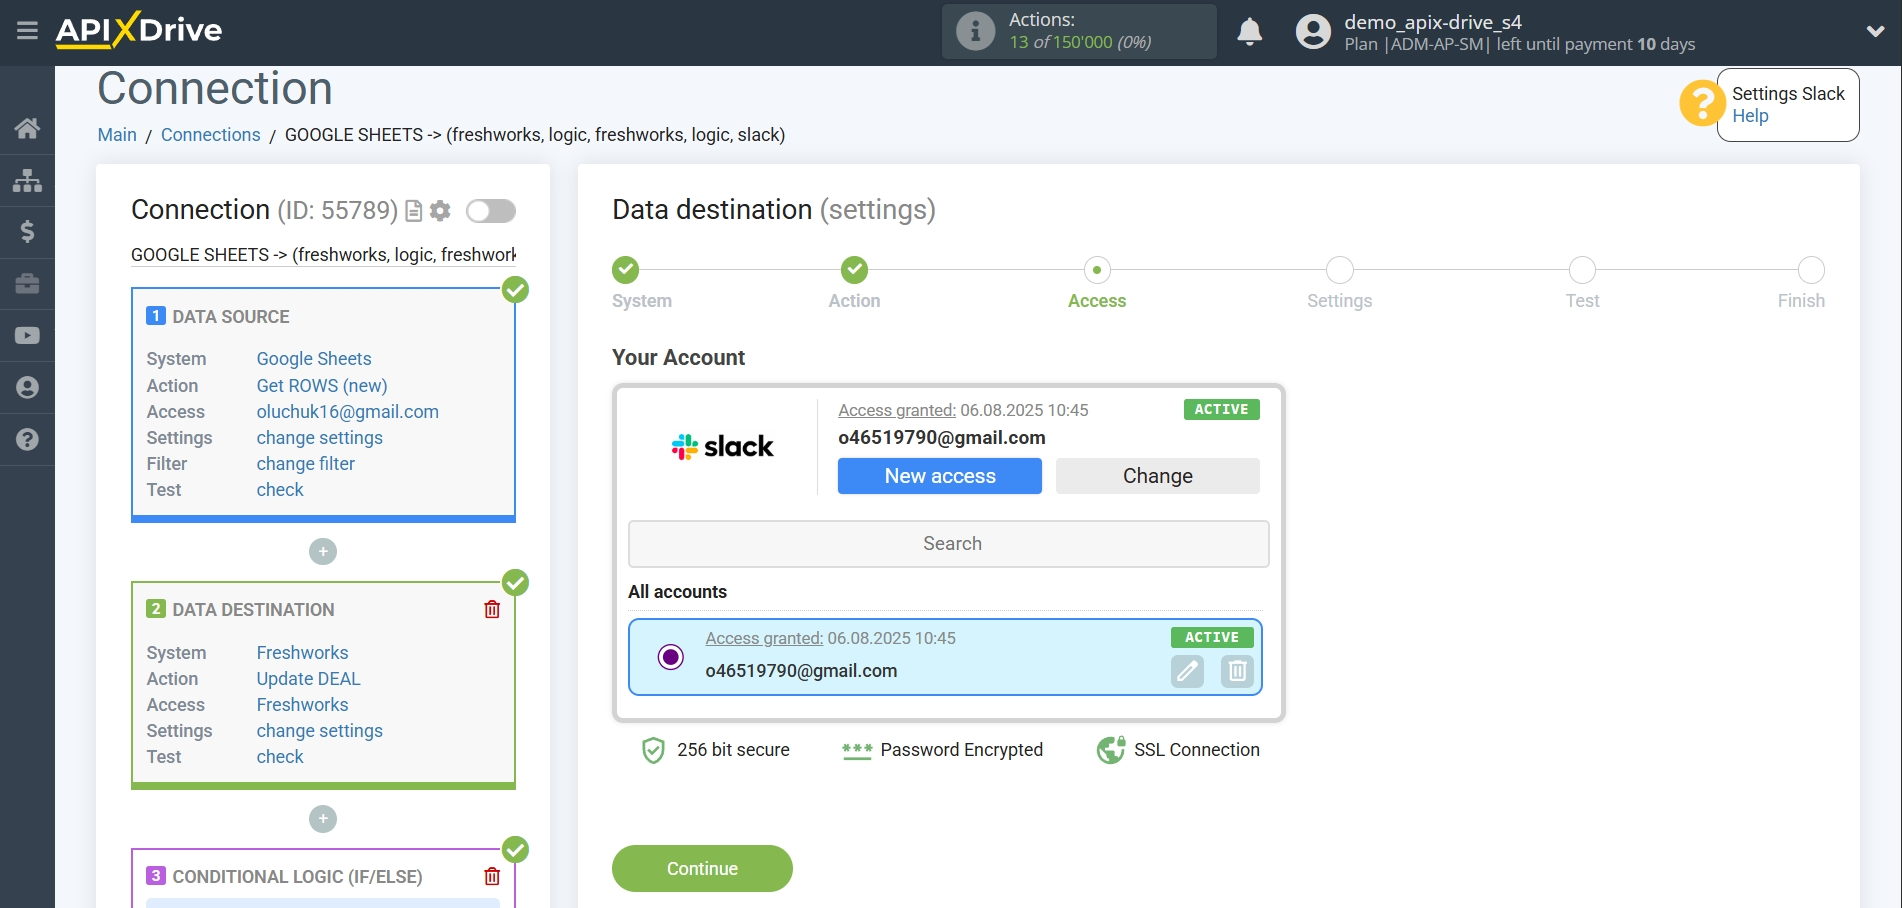Click the New access button

940,476
